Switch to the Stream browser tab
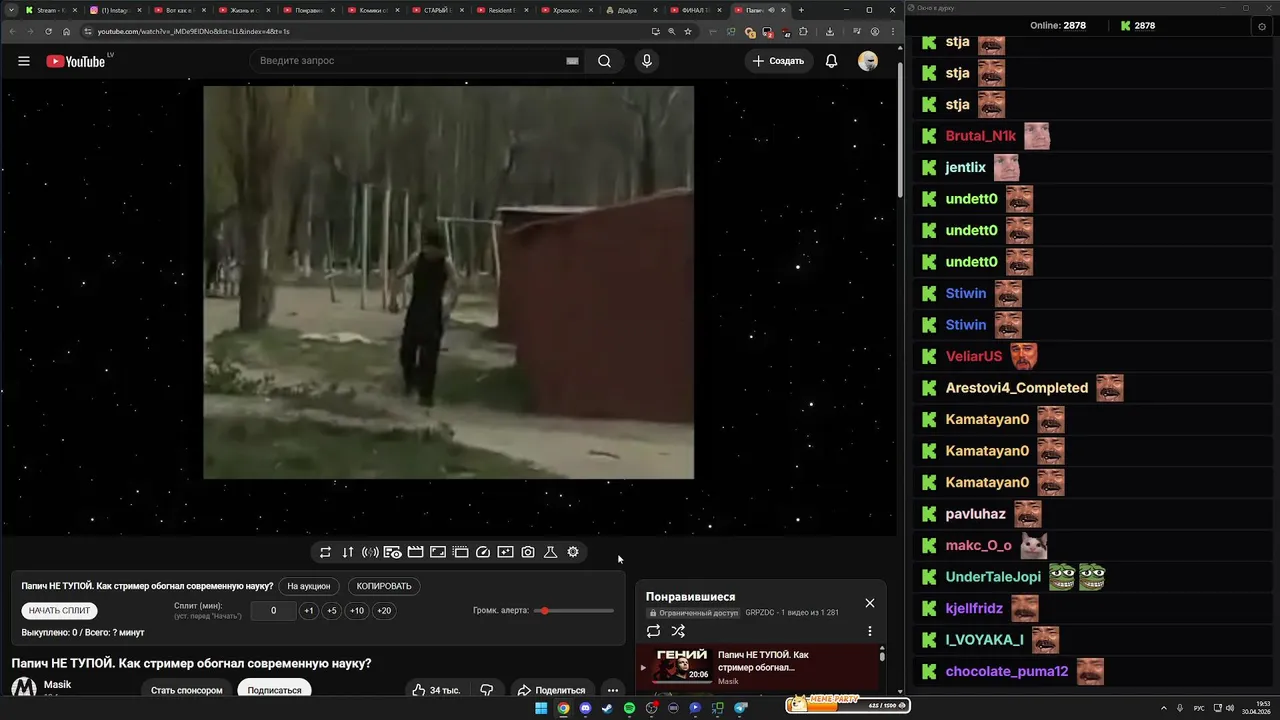Image resolution: width=1280 pixels, height=720 pixels. pos(50,10)
